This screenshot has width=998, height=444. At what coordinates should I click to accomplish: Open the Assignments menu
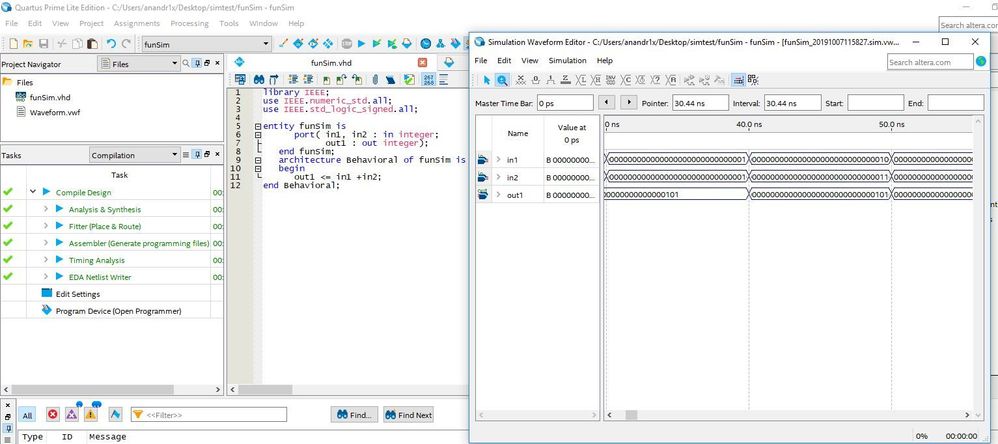point(136,23)
